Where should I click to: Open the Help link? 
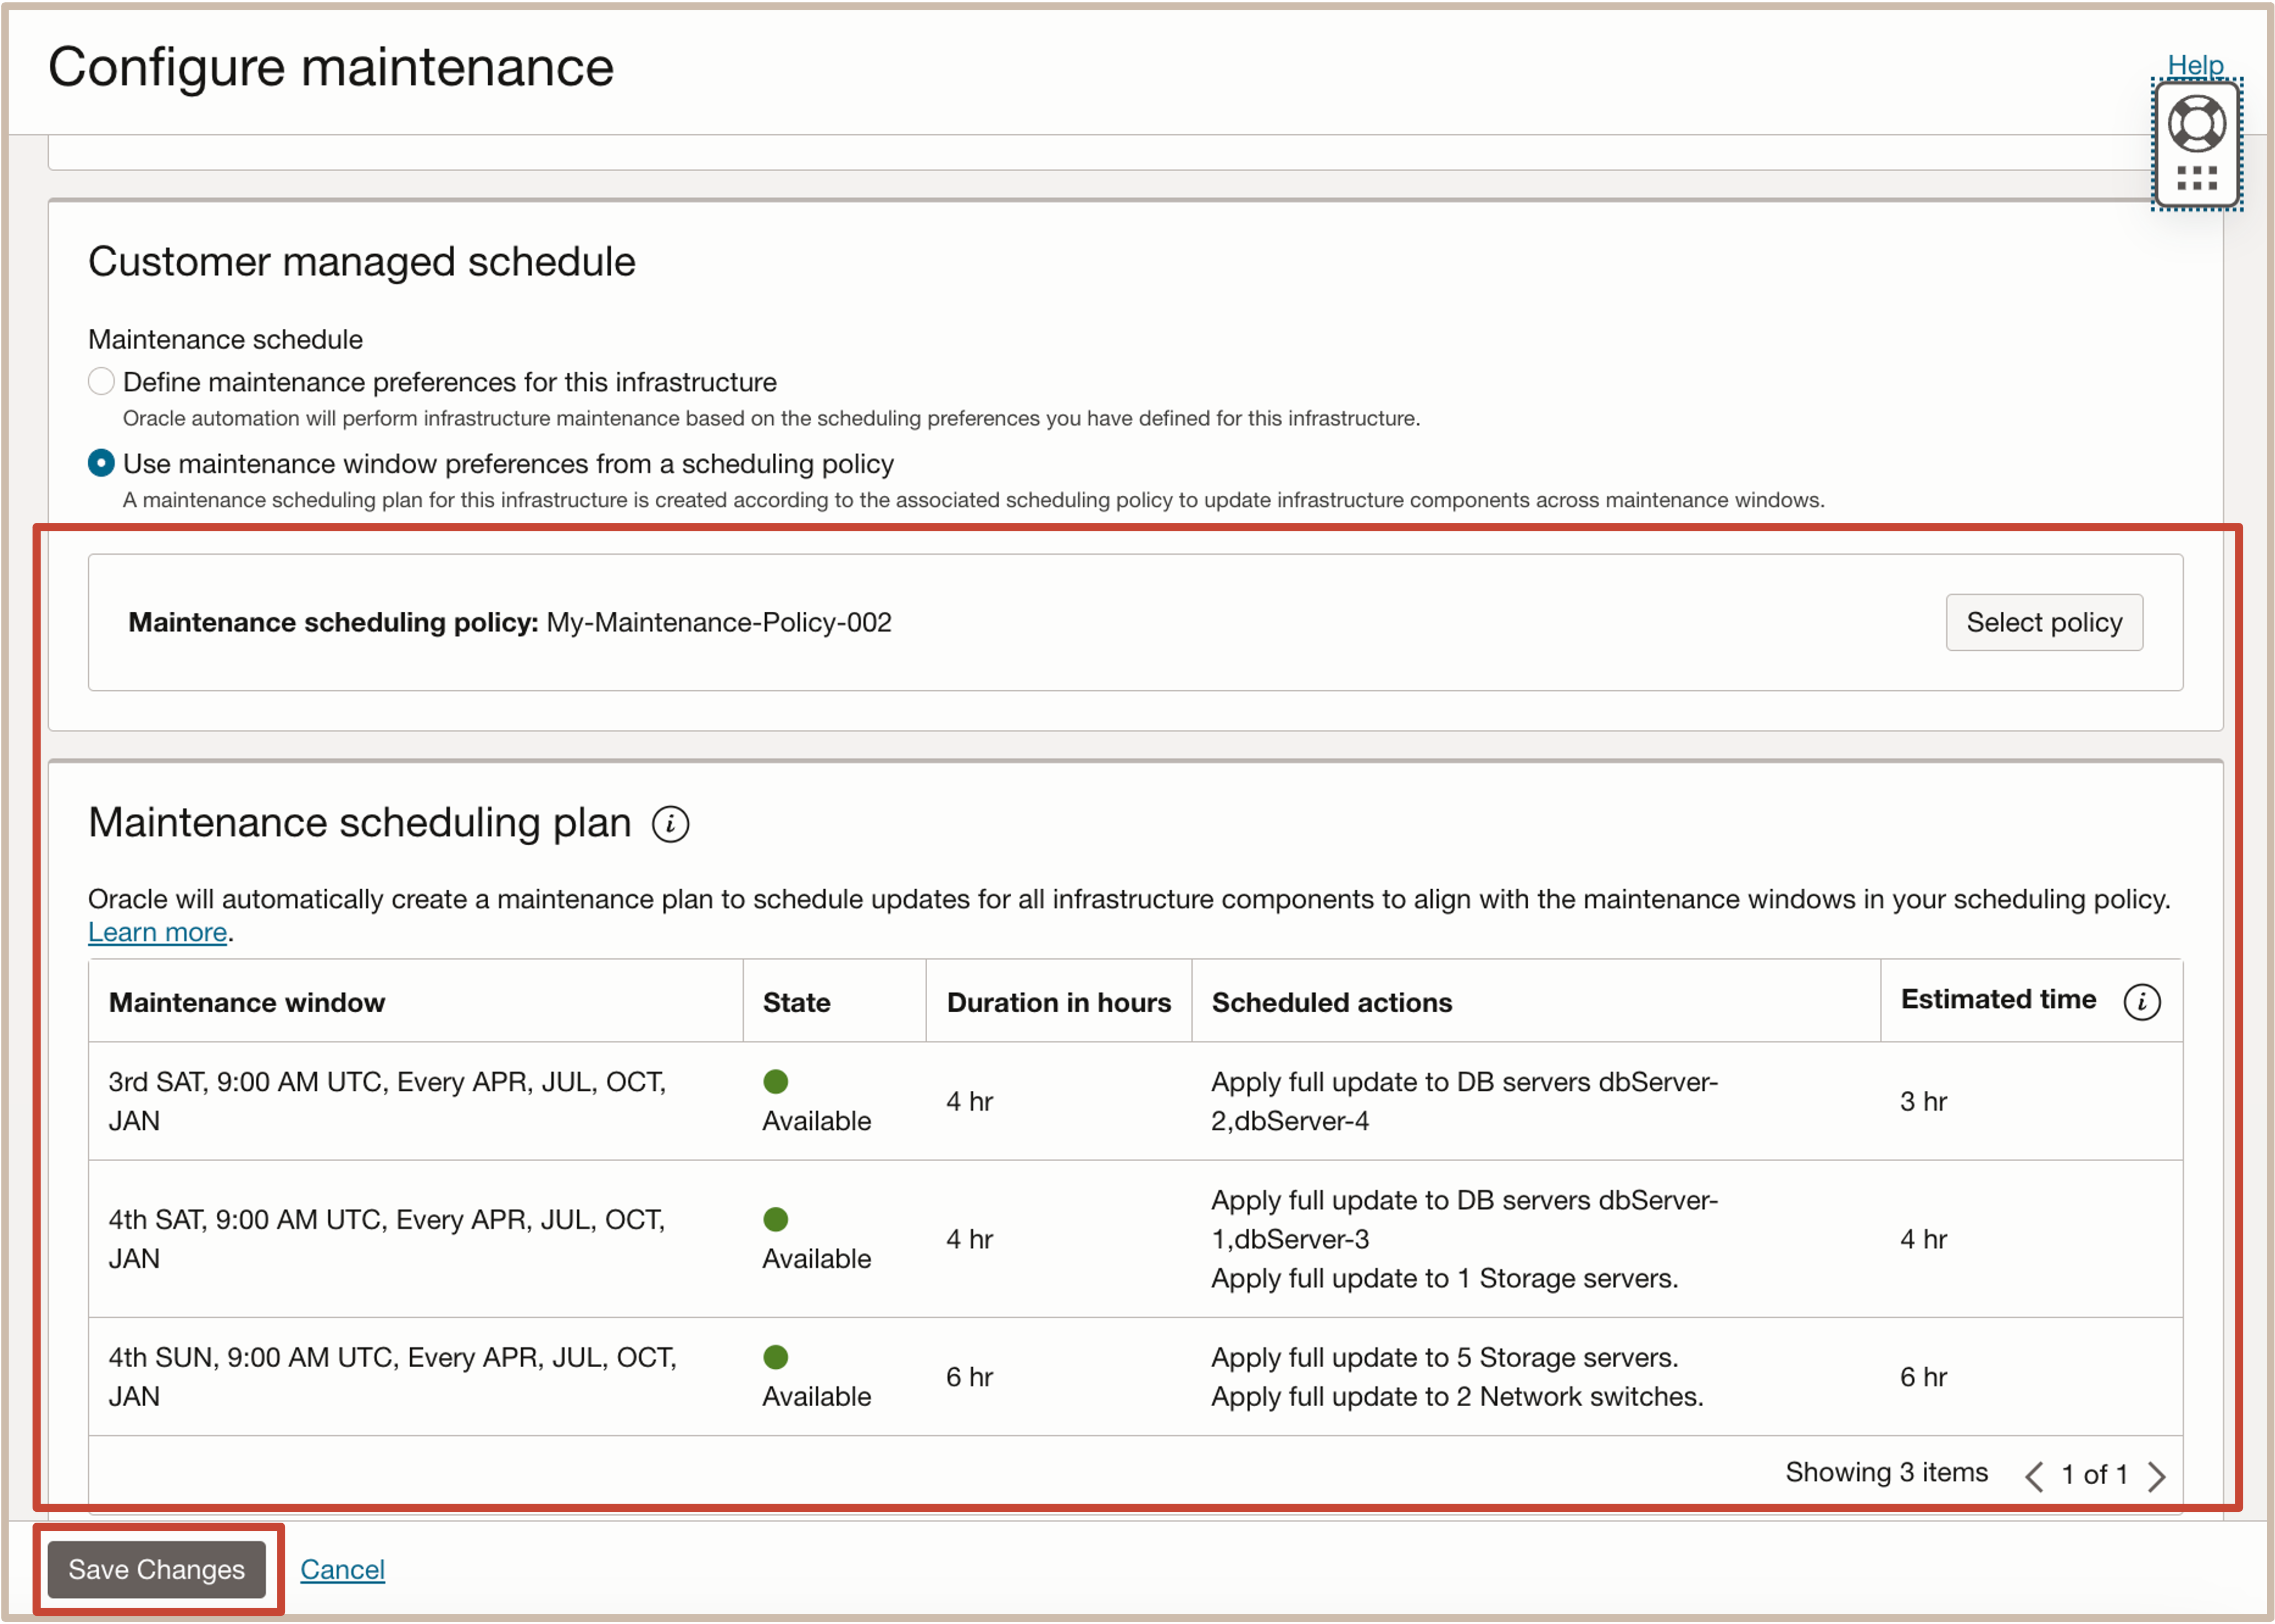click(x=2195, y=64)
